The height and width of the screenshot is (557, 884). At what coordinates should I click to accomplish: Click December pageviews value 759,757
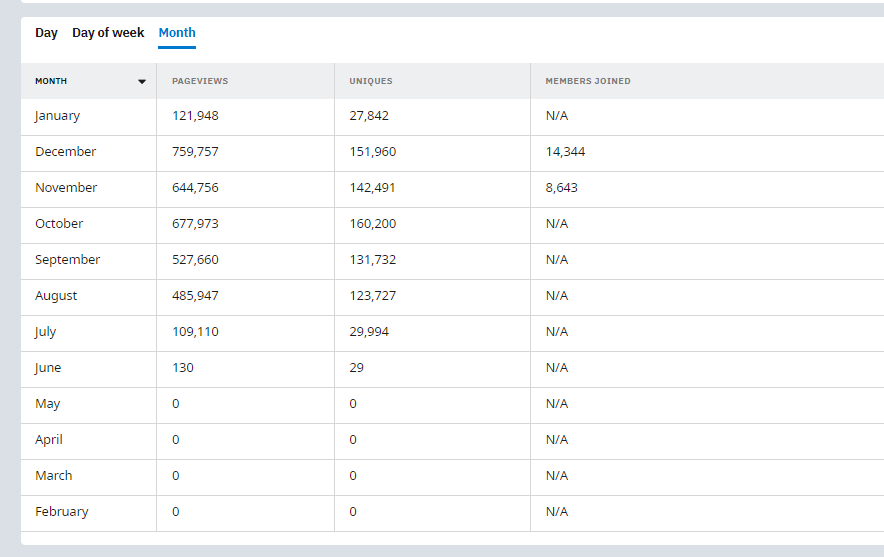tap(195, 152)
